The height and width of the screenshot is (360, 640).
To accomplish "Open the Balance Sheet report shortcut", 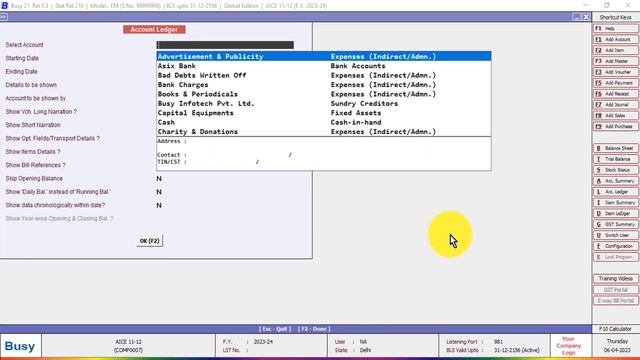I will [616, 148].
